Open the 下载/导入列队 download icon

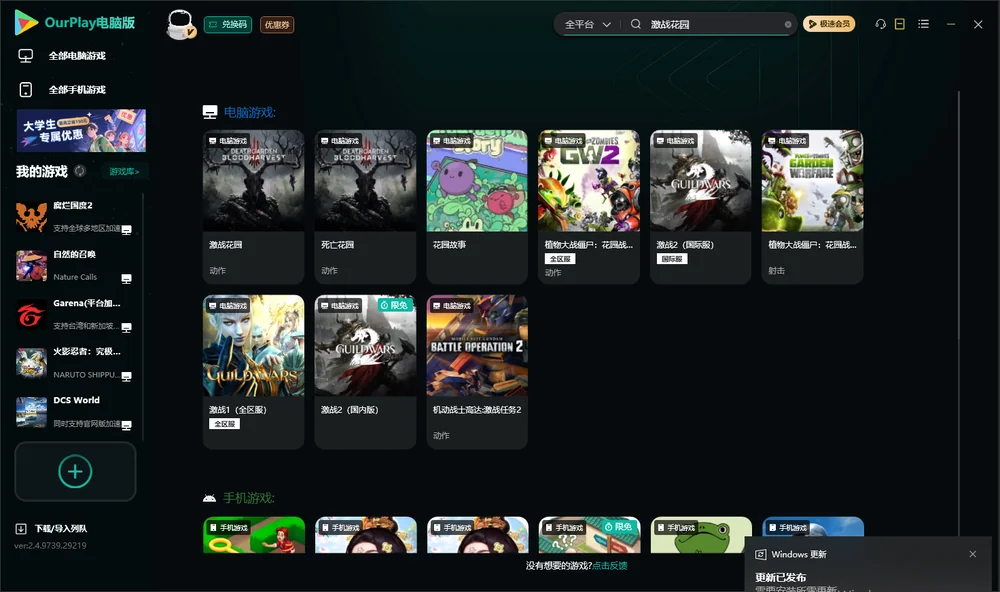click(x=21, y=528)
